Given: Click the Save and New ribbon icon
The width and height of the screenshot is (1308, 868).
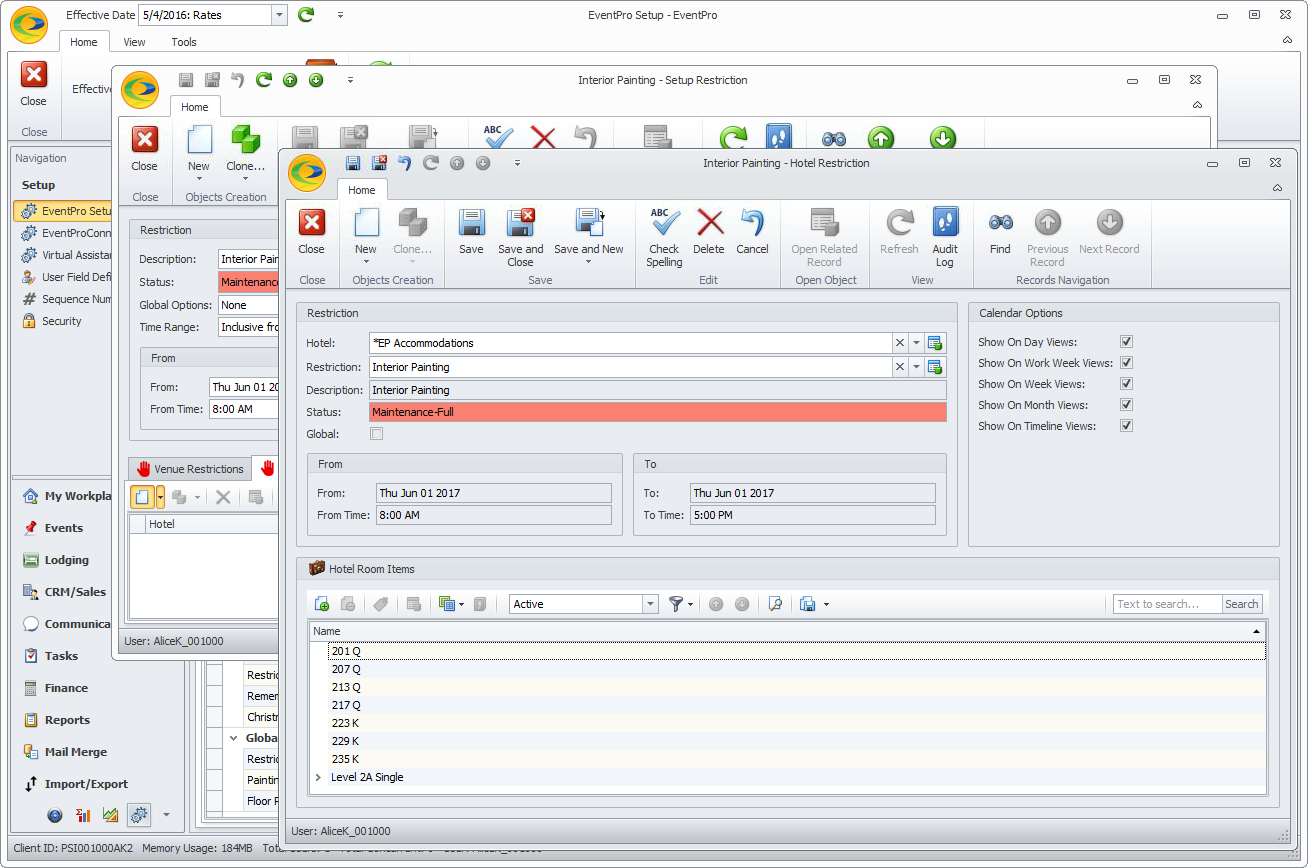Looking at the screenshot, I should (x=588, y=222).
